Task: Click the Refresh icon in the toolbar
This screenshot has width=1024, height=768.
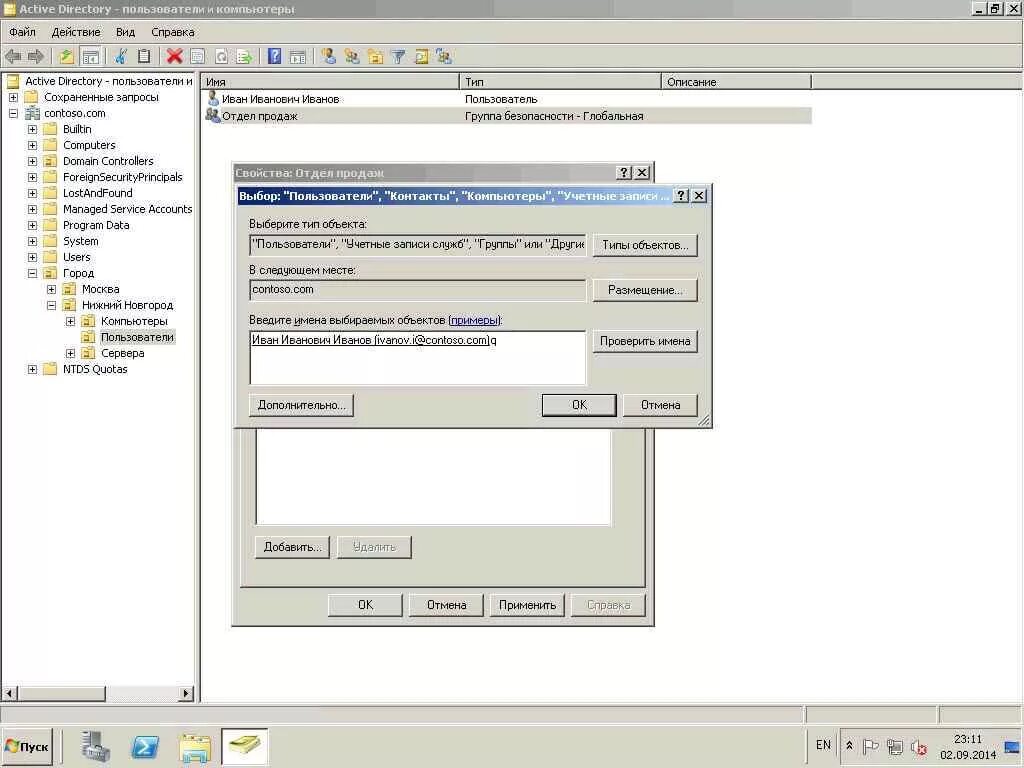Action: tap(221, 57)
